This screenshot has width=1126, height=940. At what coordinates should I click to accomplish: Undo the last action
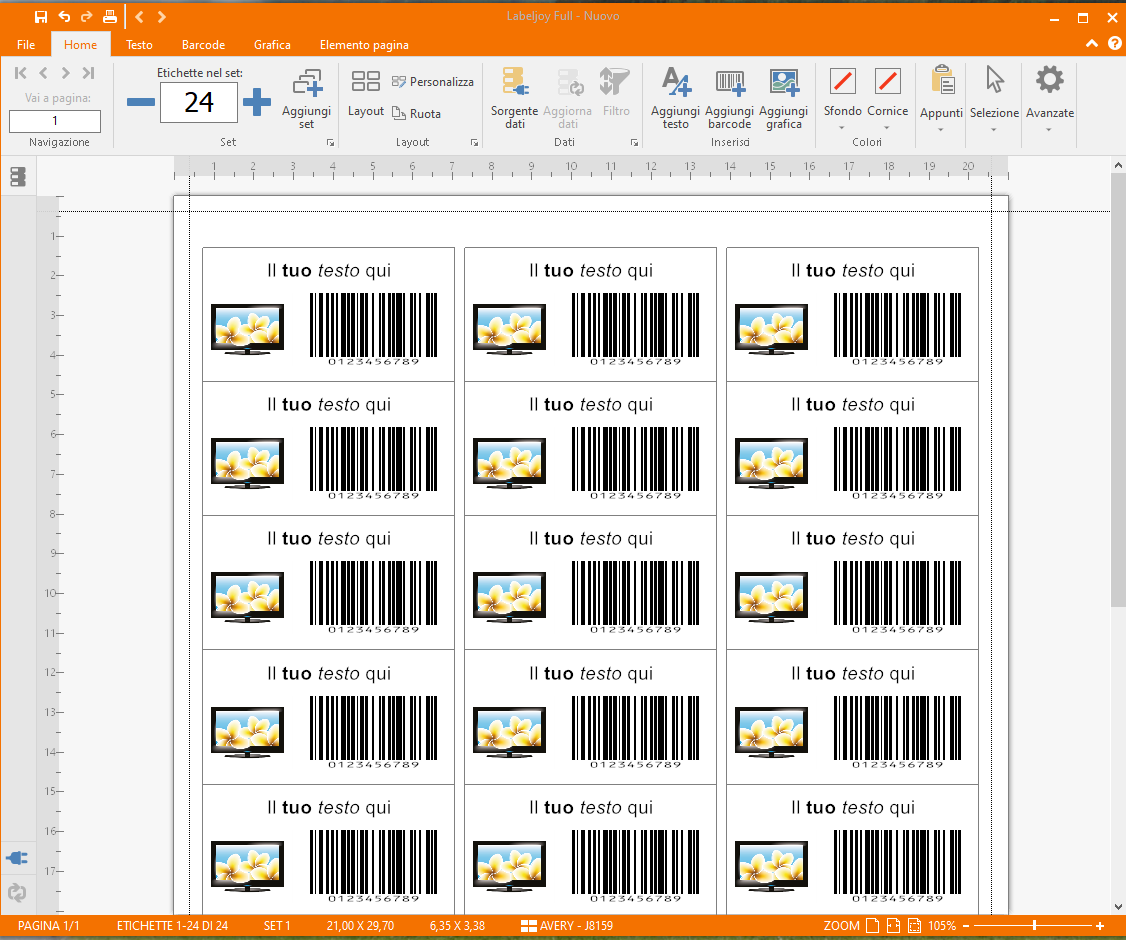tap(64, 17)
